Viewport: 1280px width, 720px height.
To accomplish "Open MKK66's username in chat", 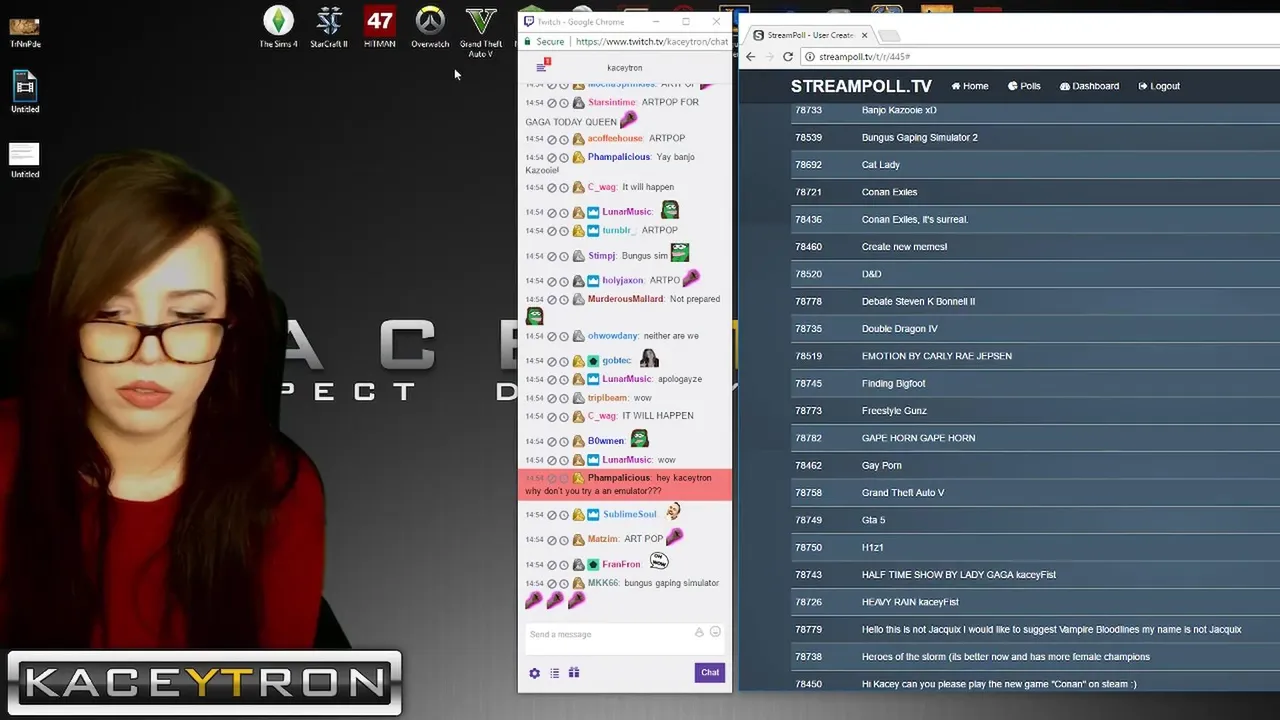I will (603, 583).
